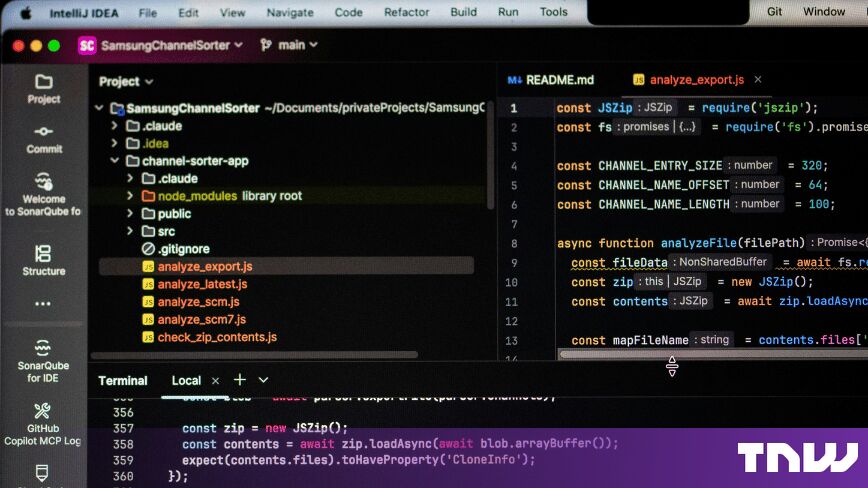Expand the public folder
The width and height of the screenshot is (868, 488).
pos(130,214)
